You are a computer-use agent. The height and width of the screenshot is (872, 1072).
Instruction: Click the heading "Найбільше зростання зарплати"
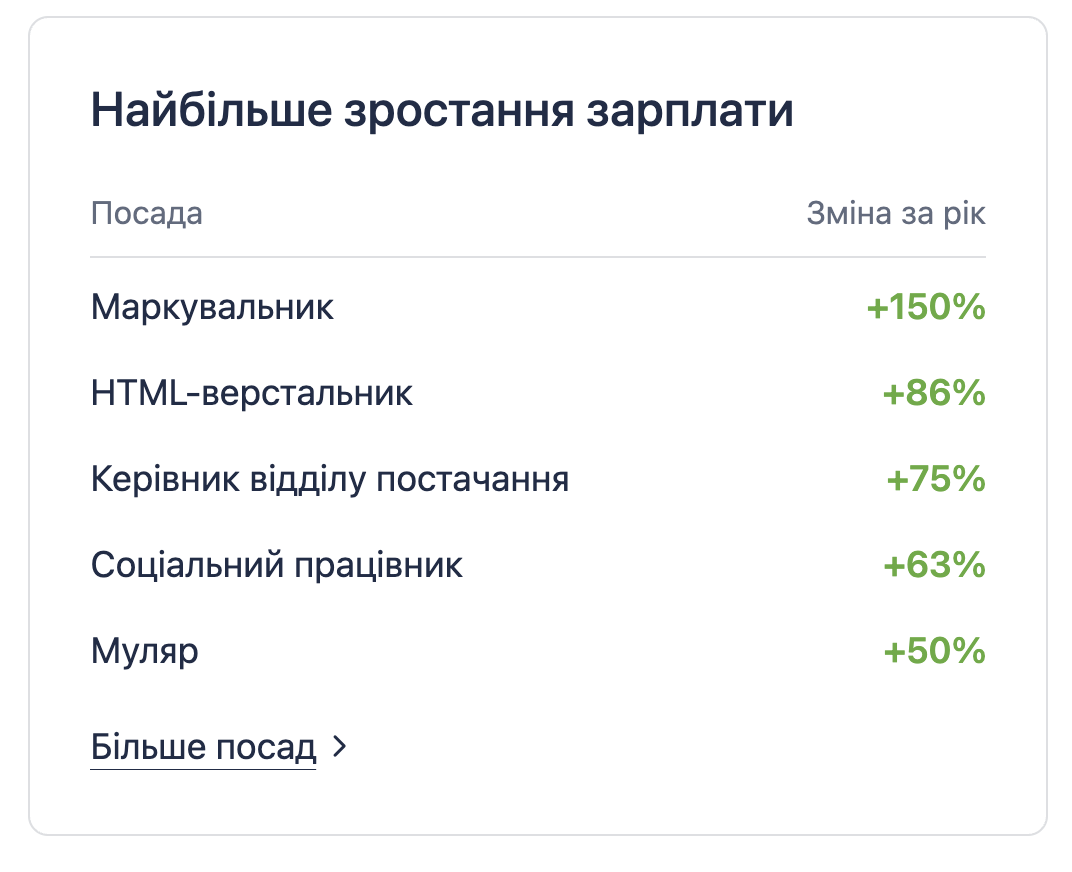pos(441,110)
